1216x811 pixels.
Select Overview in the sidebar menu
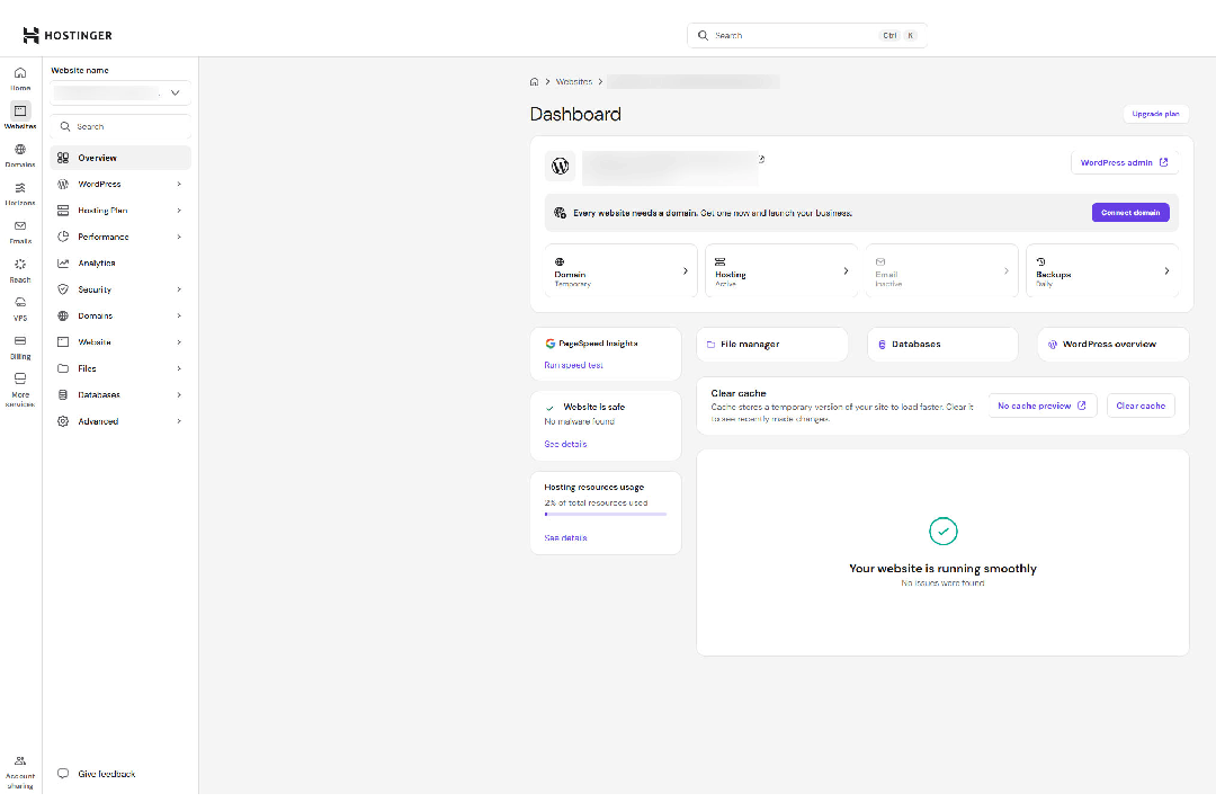(120, 158)
